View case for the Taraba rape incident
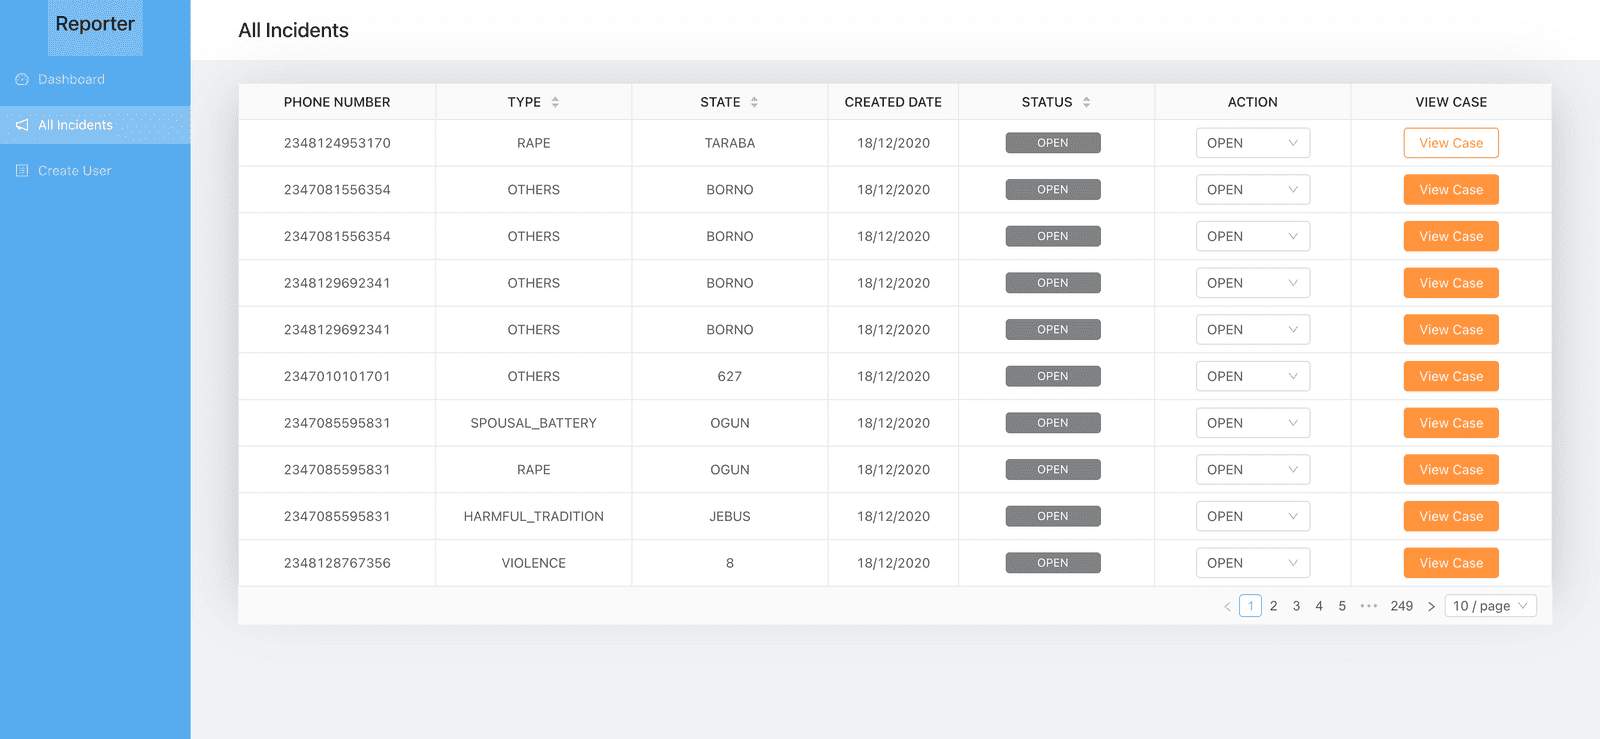Image resolution: width=1600 pixels, height=739 pixels. point(1451,143)
